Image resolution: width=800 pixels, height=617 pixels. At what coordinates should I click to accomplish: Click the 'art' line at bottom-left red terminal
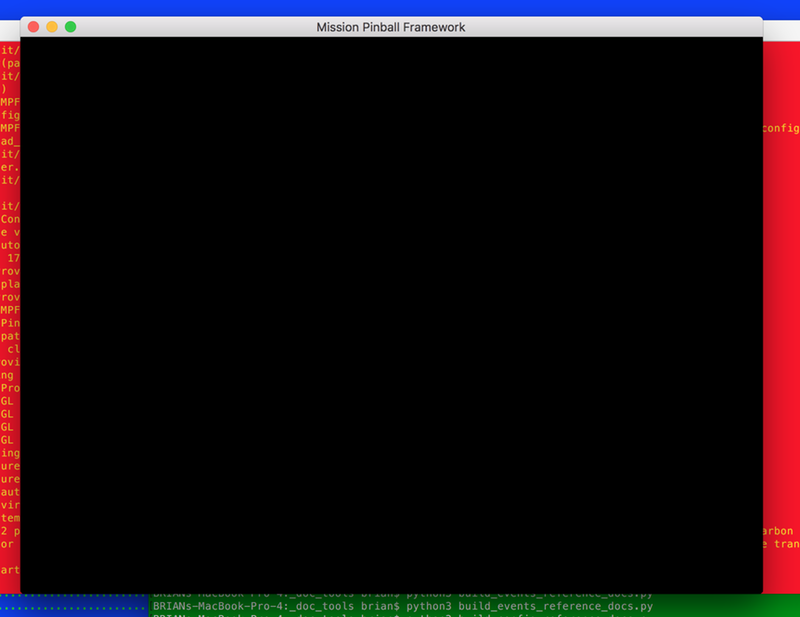click(x=9, y=570)
